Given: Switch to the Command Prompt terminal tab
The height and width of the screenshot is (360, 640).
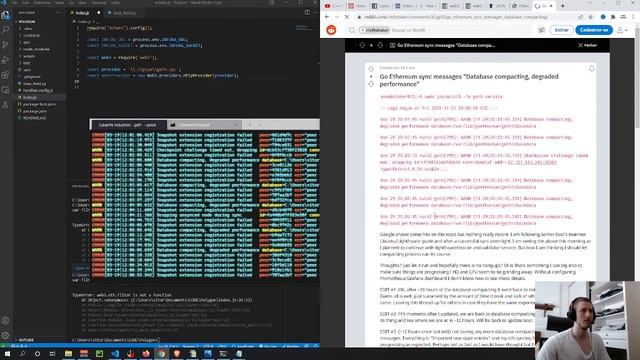Looking at the screenshot, I should coord(204,125).
